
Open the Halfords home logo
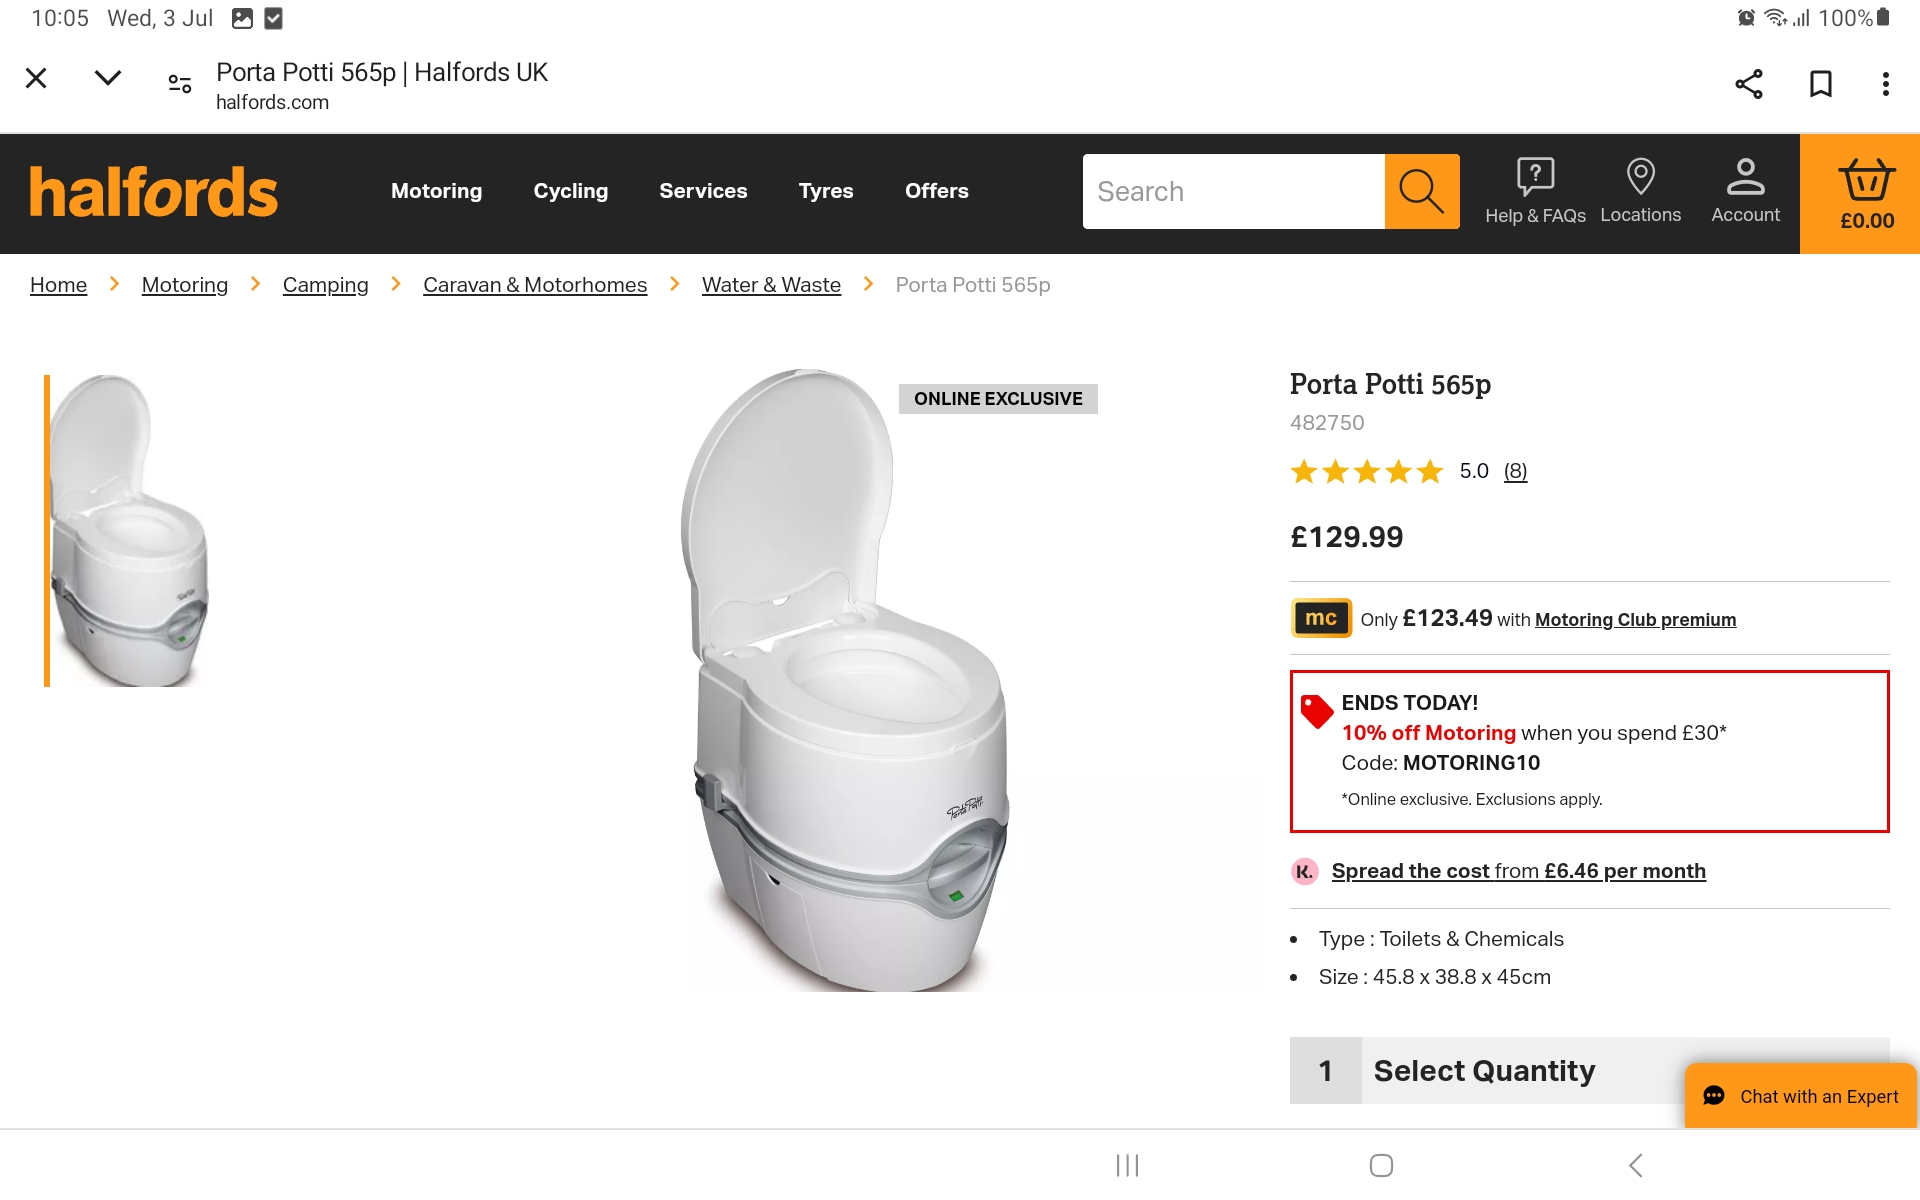pyautogui.click(x=152, y=191)
